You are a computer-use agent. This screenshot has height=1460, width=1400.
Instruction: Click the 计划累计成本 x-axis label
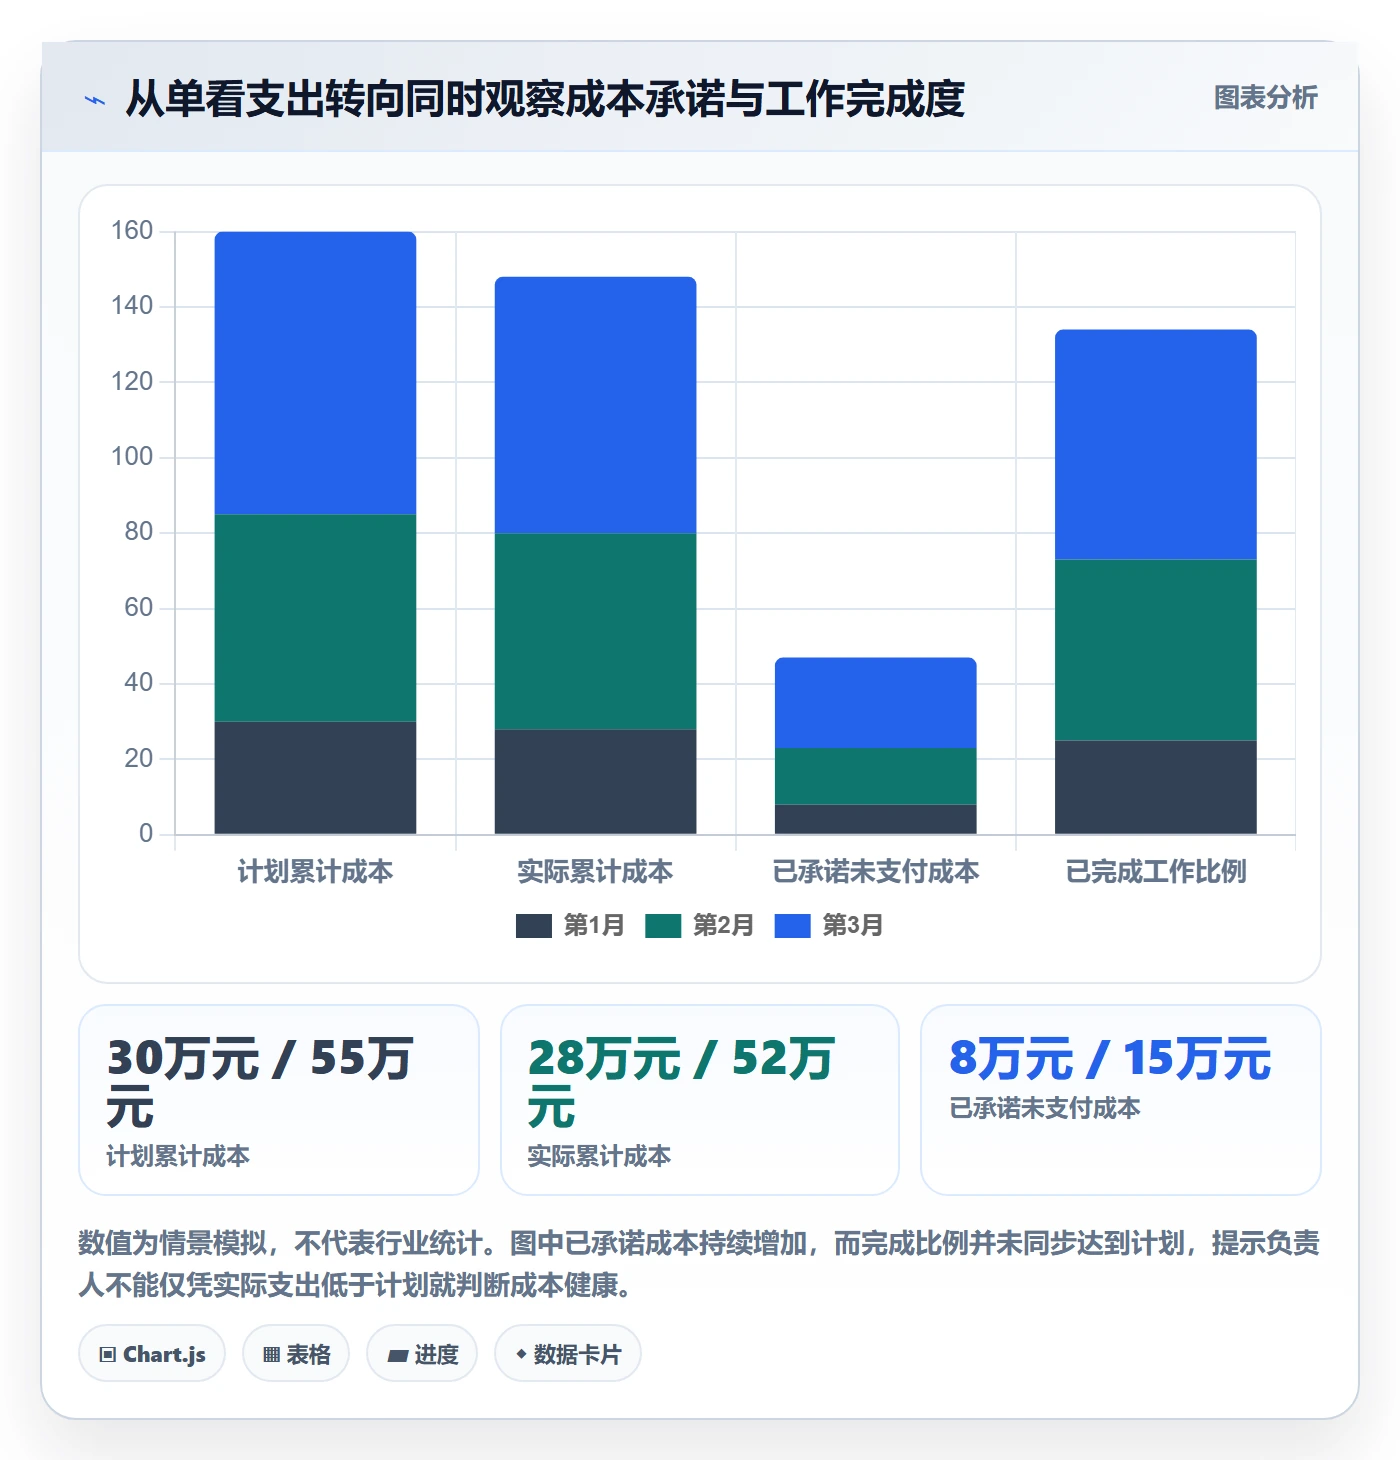[316, 872]
